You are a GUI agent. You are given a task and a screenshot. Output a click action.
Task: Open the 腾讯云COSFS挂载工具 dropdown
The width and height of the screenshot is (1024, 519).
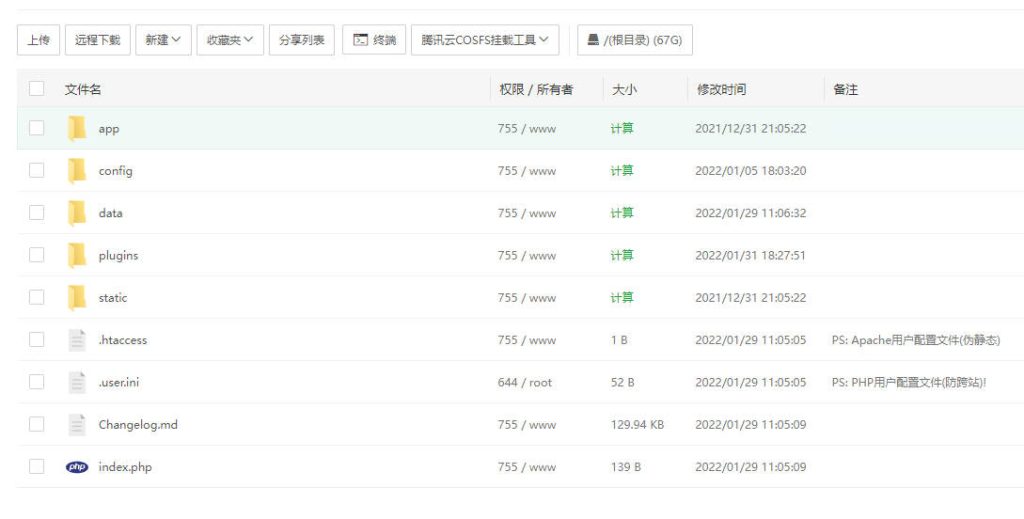pyautogui.click(x=485, y=40)
